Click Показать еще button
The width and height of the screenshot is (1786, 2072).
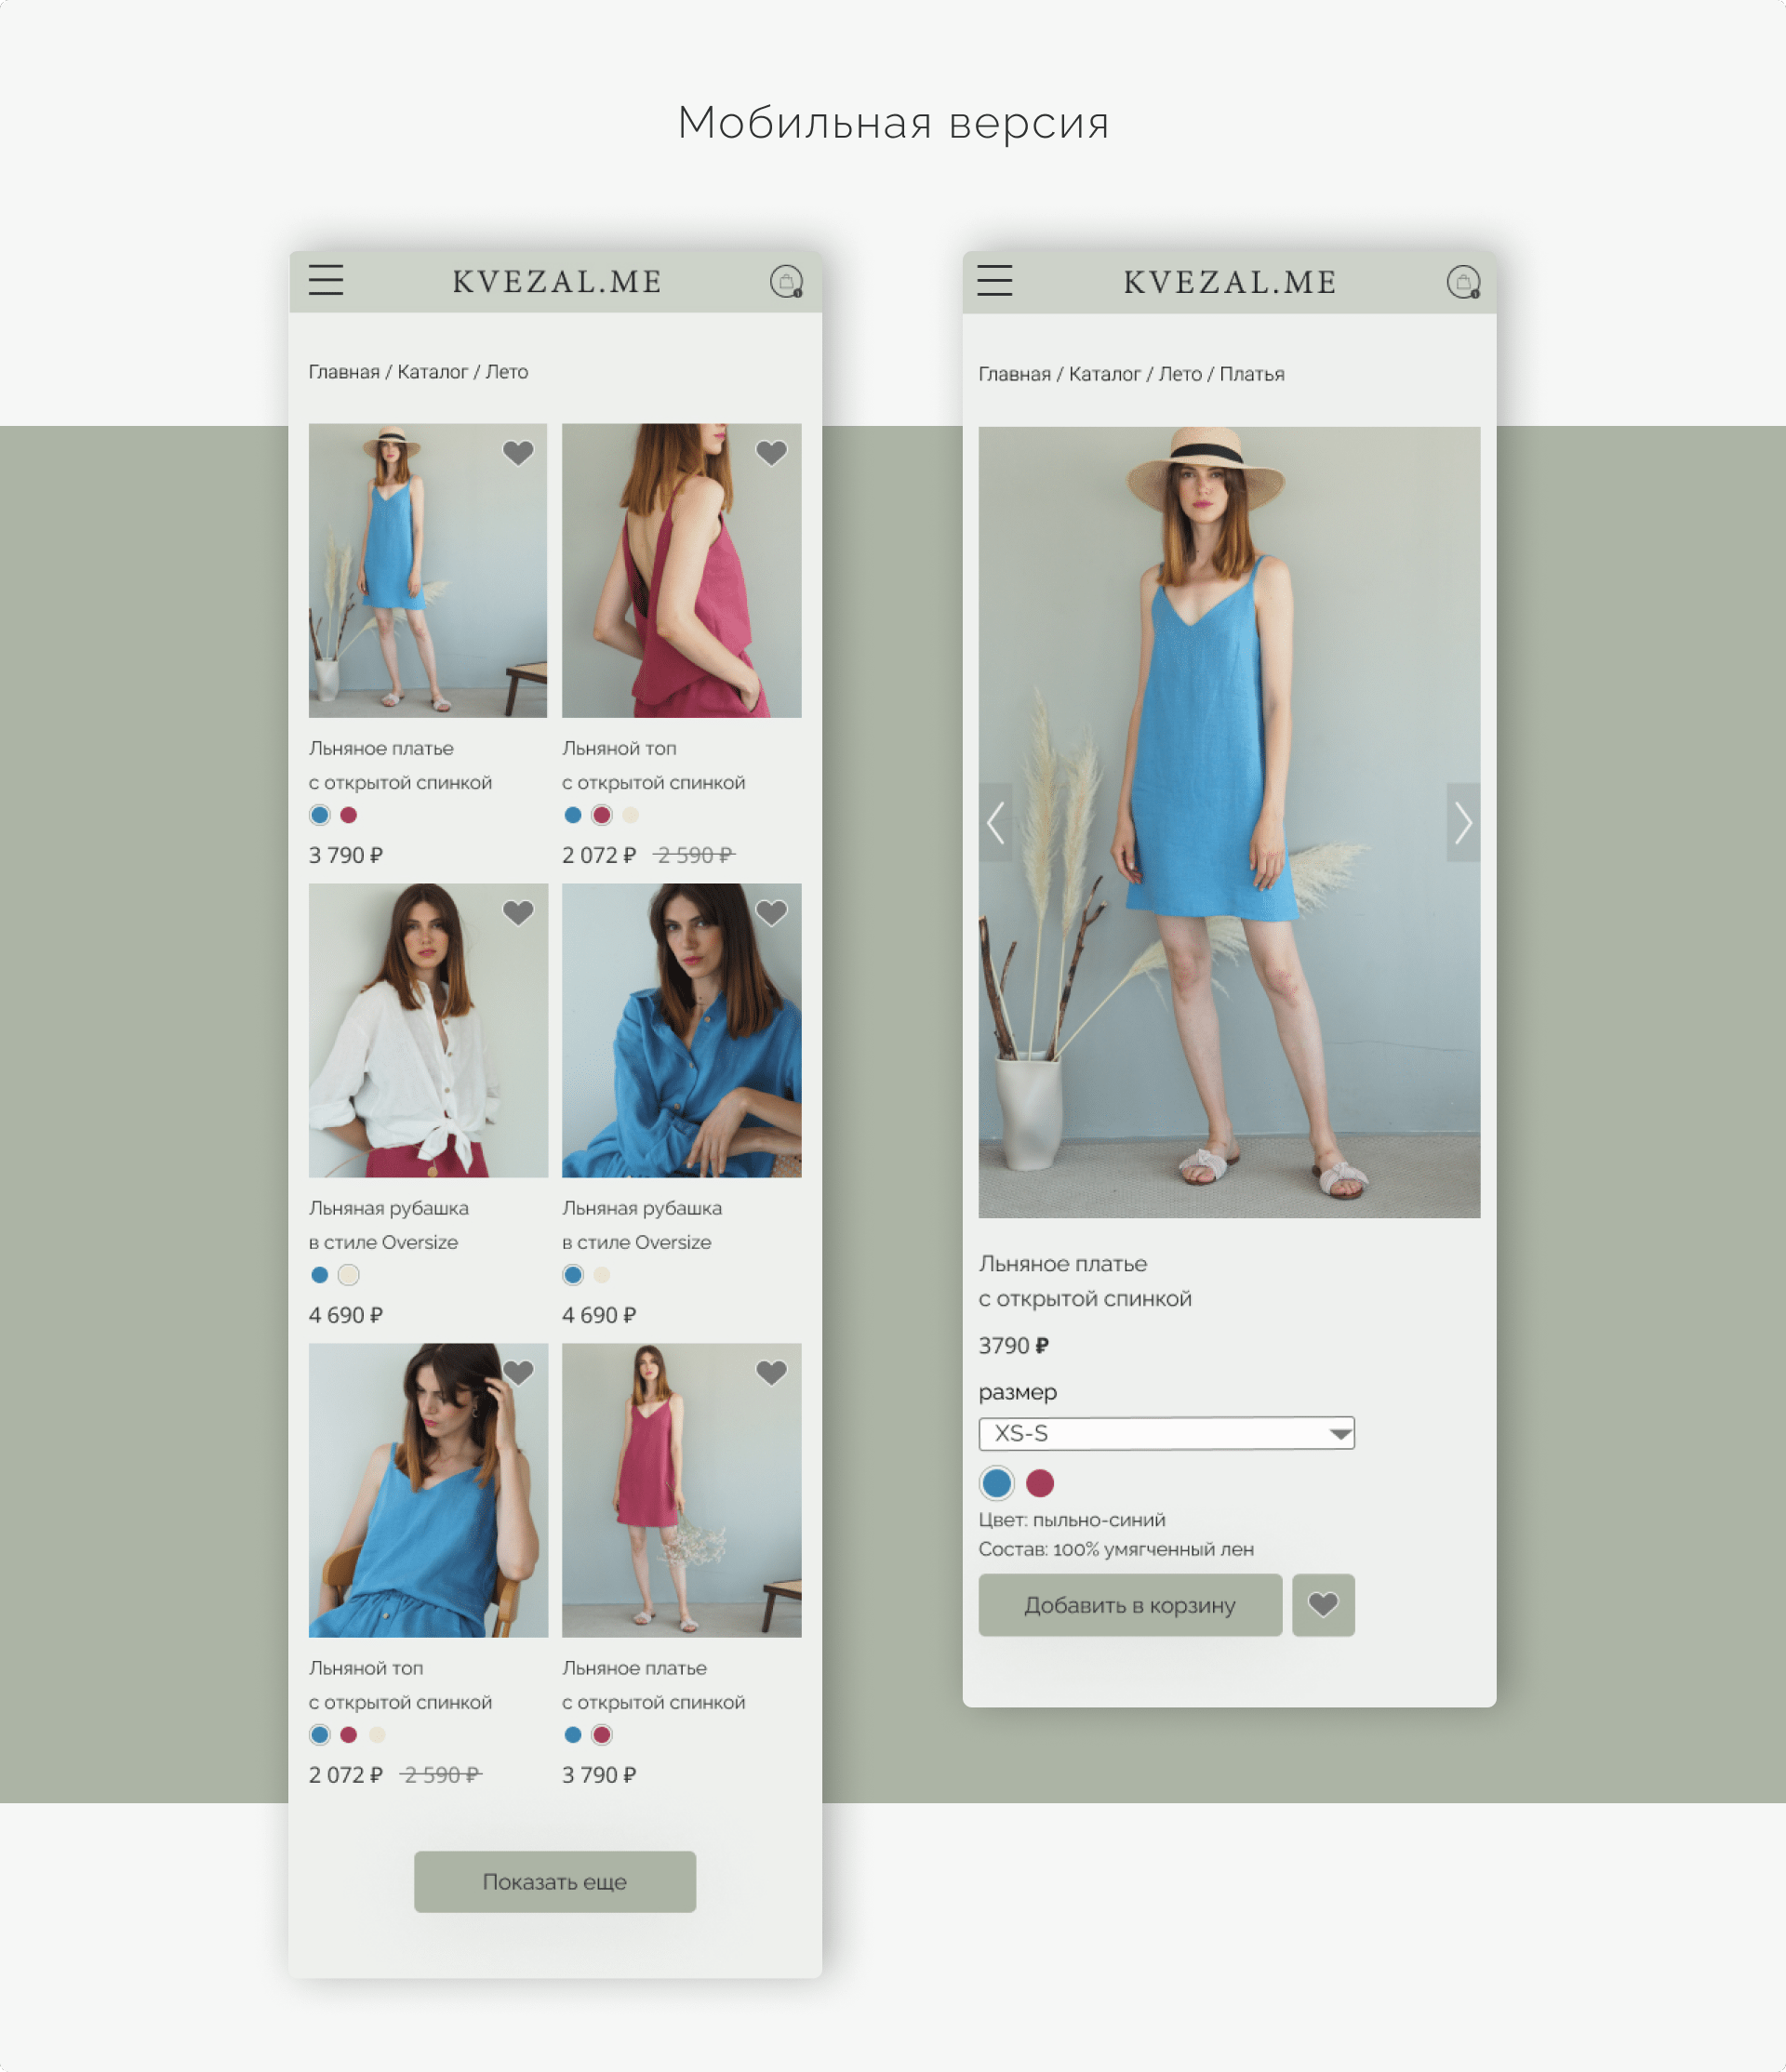coord(555,1882)
